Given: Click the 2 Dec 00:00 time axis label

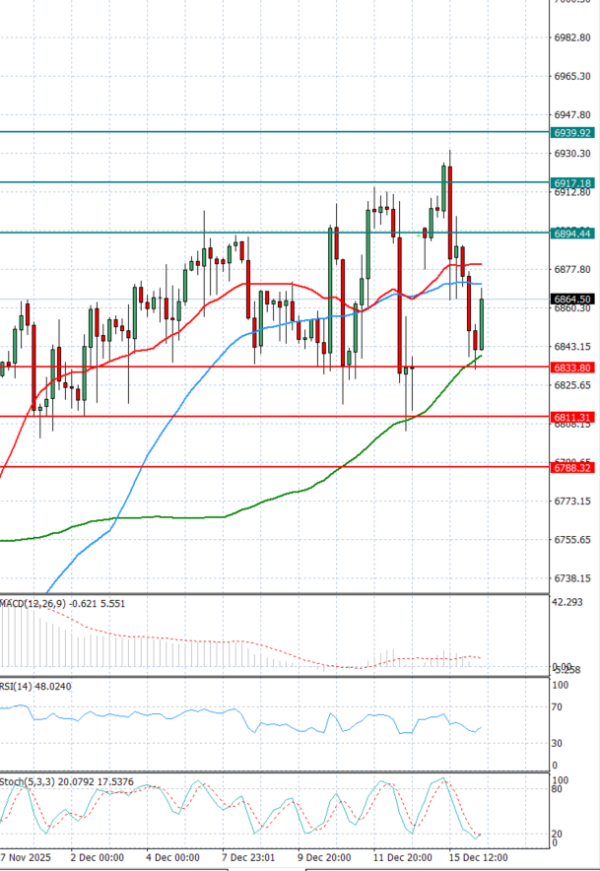Looking at the screenshot, I should 98,858.
